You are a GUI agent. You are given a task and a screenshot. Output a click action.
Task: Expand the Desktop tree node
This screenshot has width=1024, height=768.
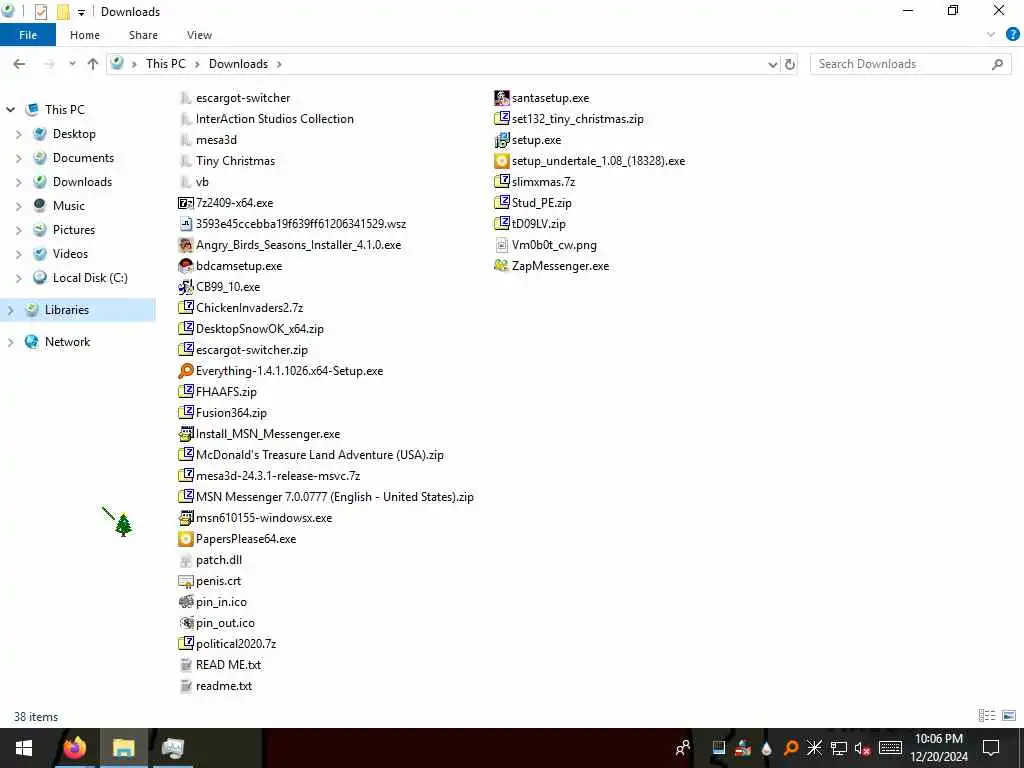click(x=18, y=134)
